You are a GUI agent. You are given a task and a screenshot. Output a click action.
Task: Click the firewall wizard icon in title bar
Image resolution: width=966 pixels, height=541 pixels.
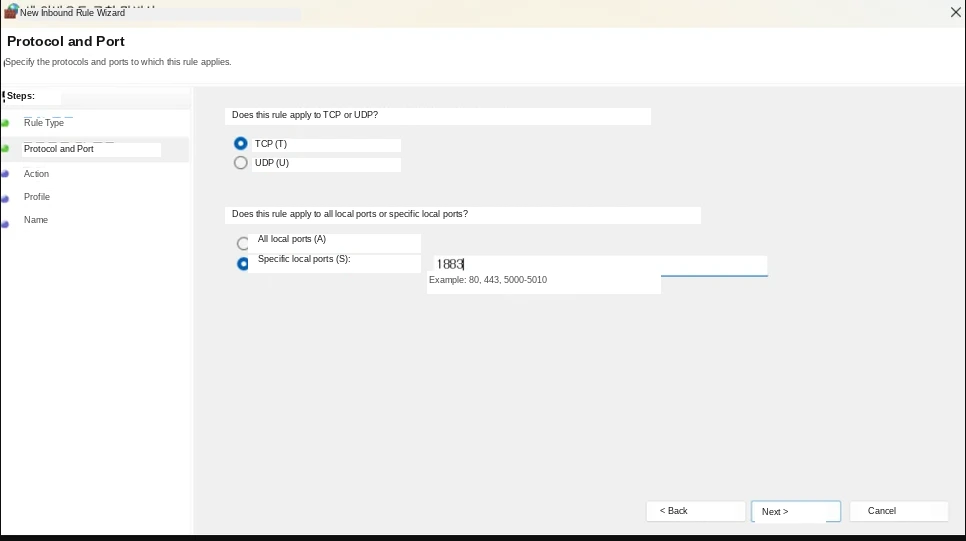pos(10,11)
